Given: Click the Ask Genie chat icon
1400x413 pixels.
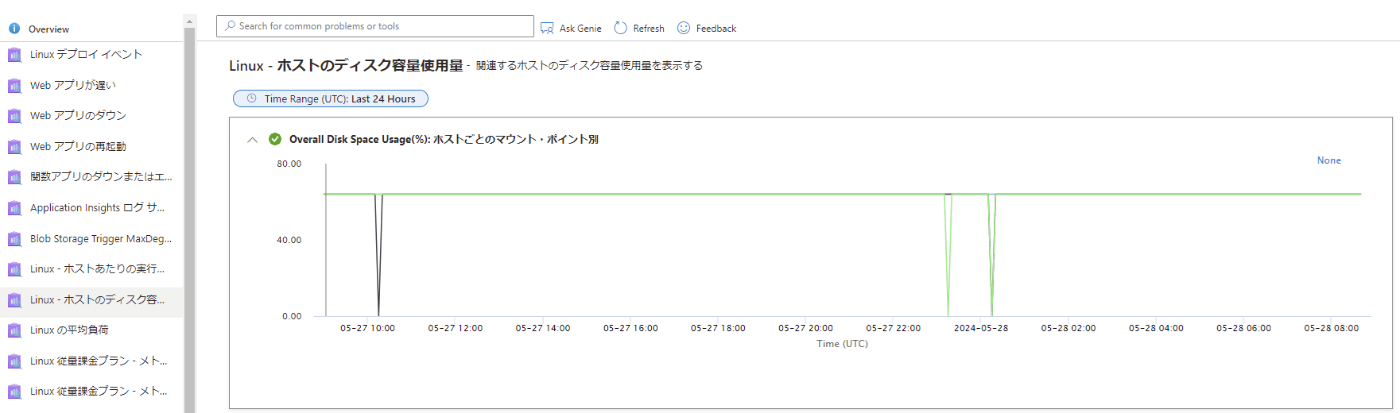Looking at the screenshot, I should click(547, 28).
